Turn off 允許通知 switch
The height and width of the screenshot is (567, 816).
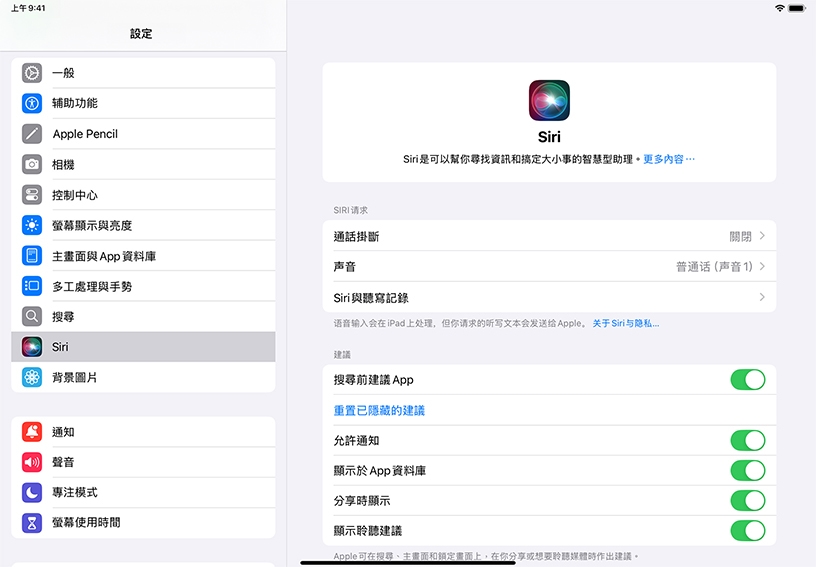747,441
